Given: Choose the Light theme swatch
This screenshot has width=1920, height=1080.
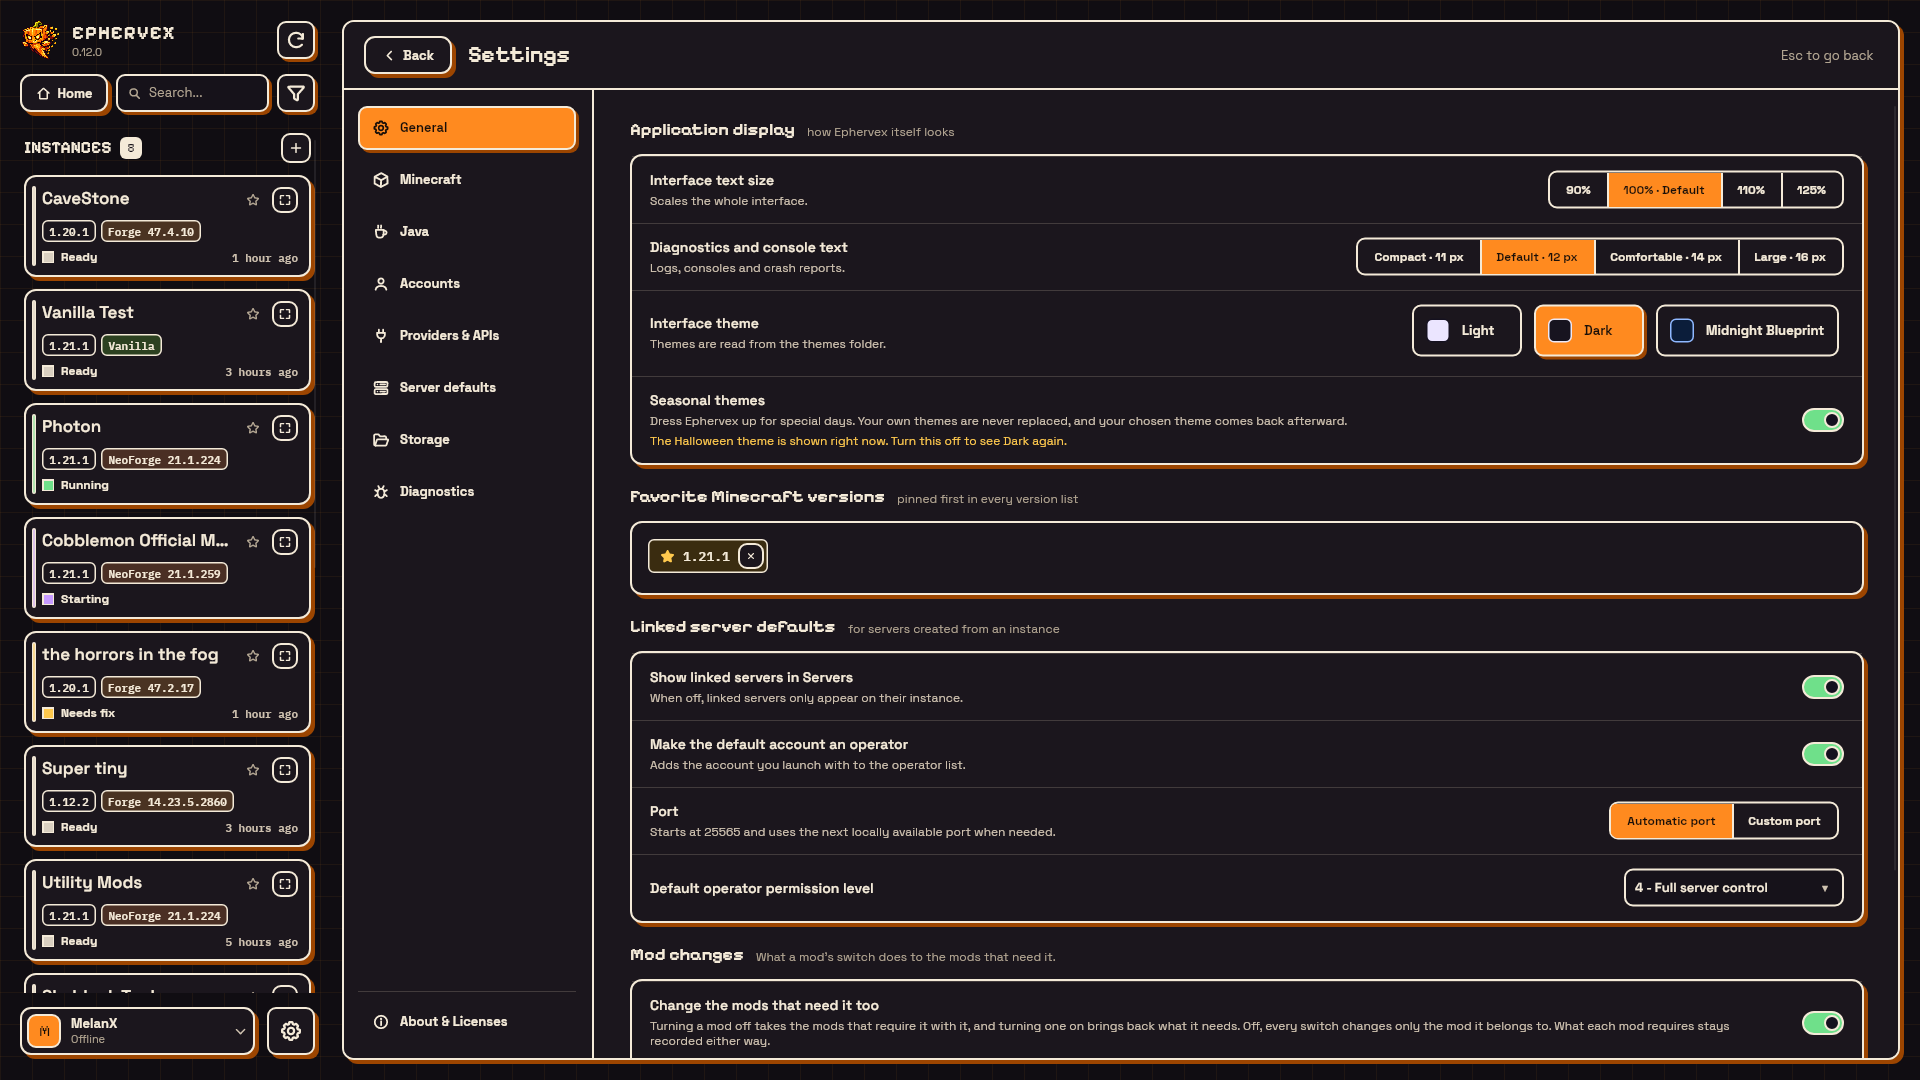Looking at the screenshot, I should [1466, 331].
